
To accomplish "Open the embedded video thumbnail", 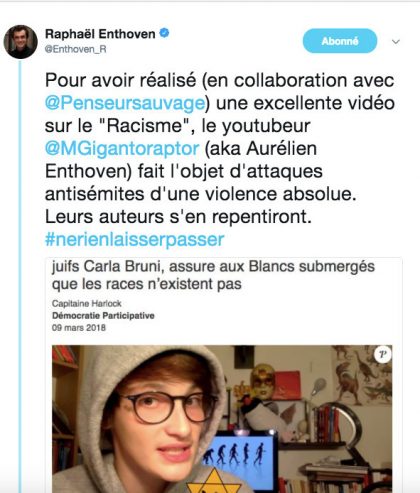I will click(x=222, y=419).
